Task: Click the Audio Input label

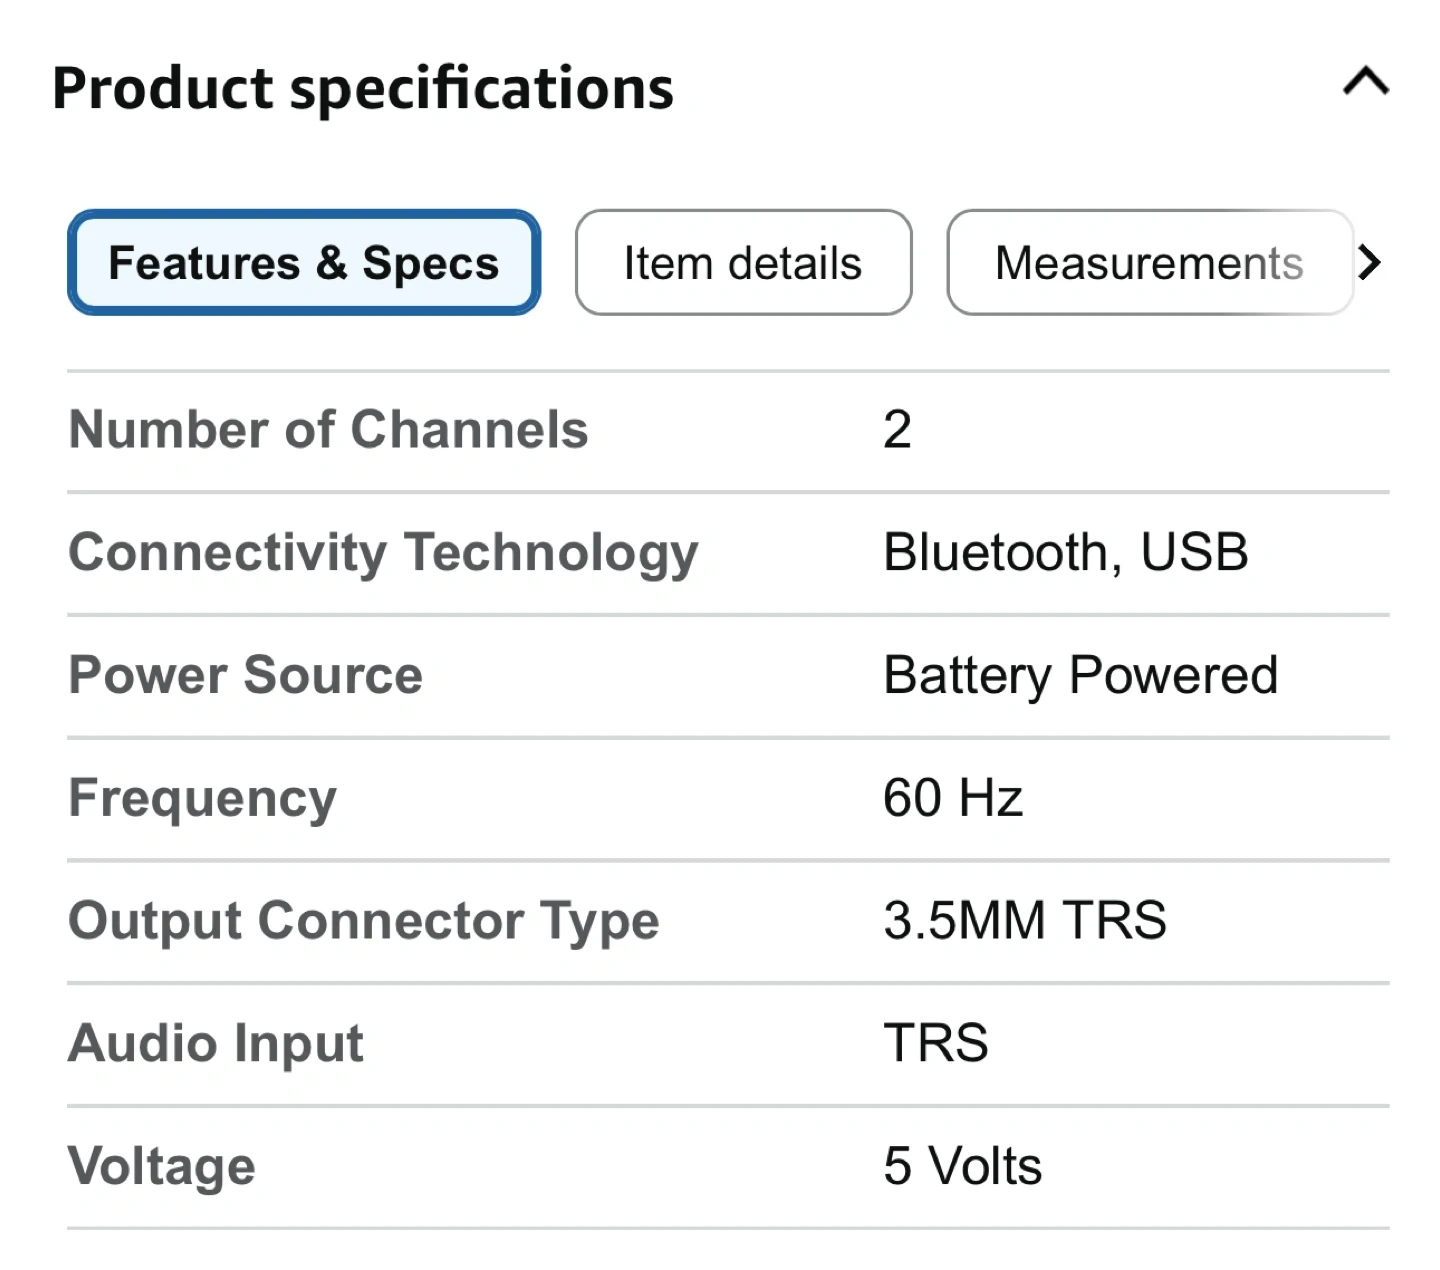Action: click(x=216, y=1043)
